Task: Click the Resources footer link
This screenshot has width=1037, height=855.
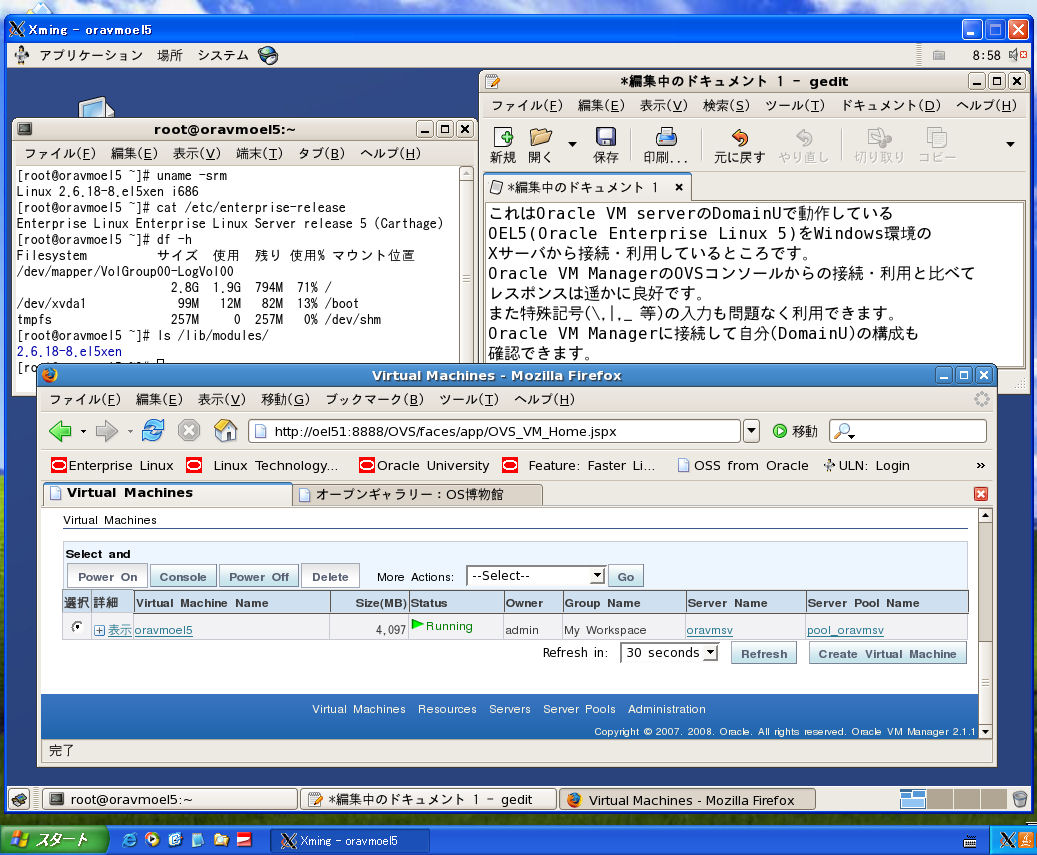Action: click(x=447, y=709)
